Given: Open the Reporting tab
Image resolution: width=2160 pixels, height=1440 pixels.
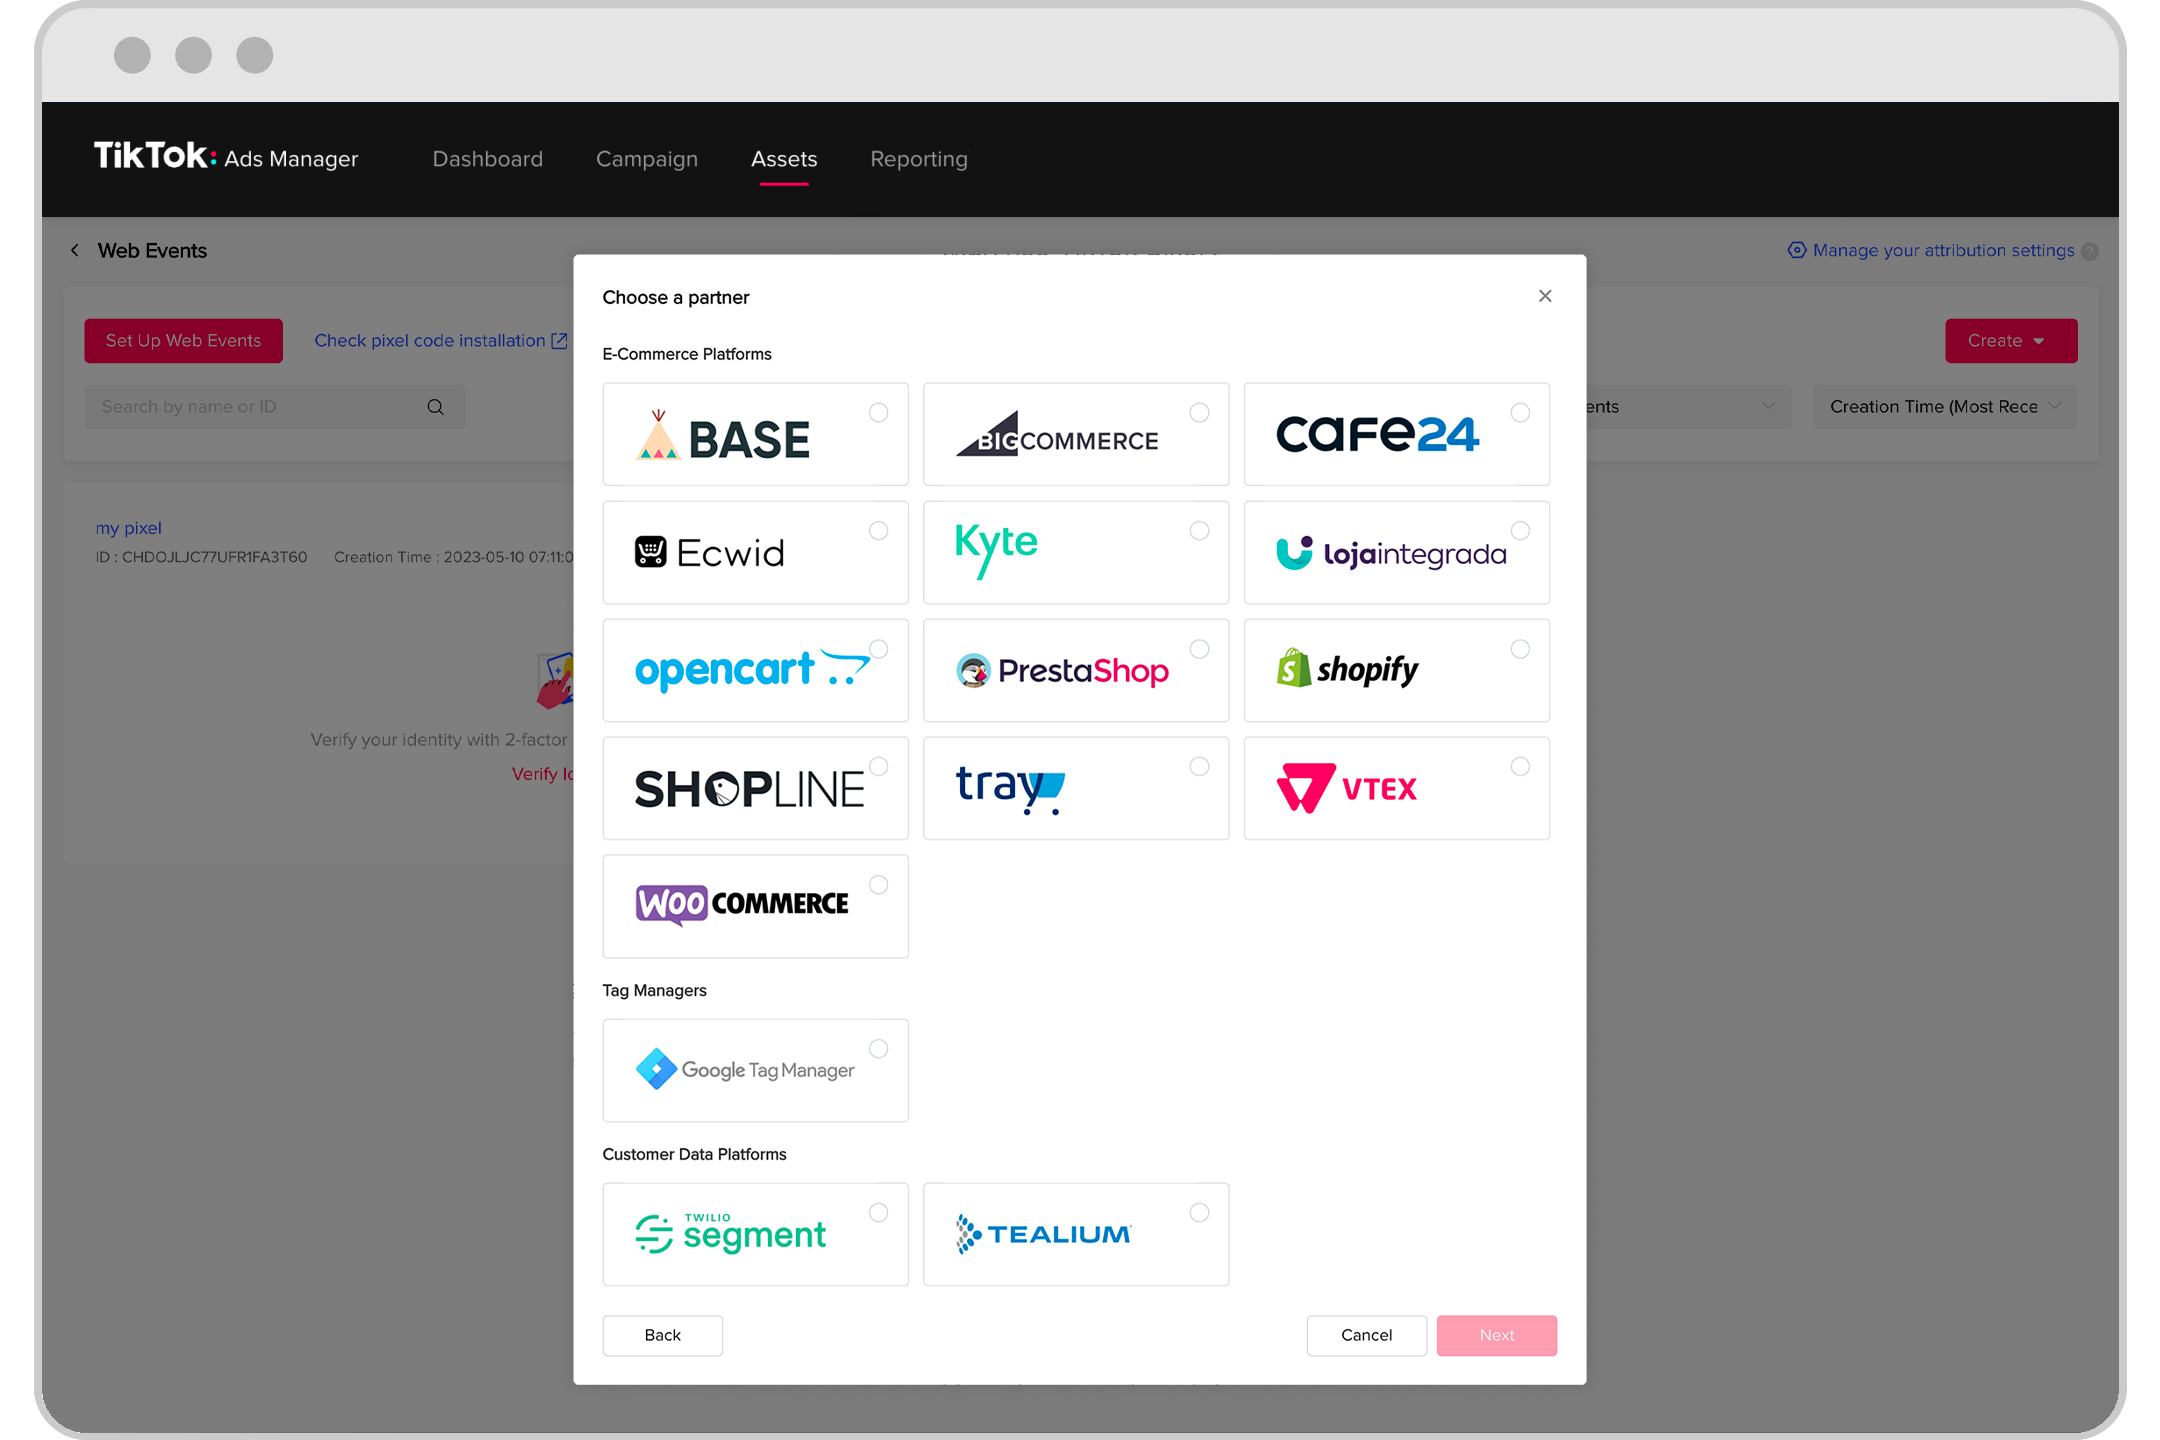Looking at the screenshot, I should coord(919,159).
